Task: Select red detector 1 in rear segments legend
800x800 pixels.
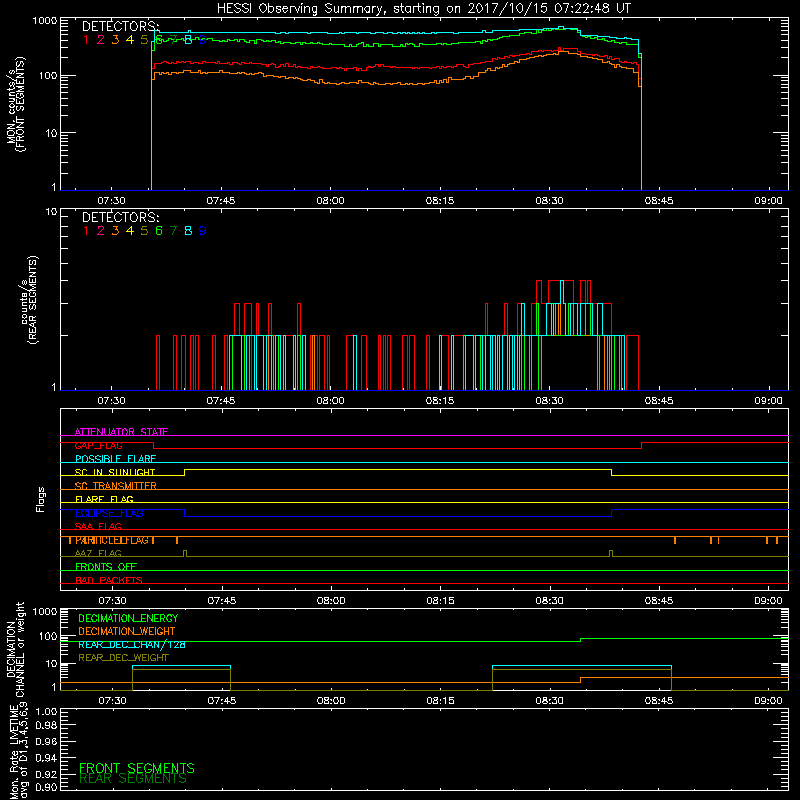Action: pos(86,231)
